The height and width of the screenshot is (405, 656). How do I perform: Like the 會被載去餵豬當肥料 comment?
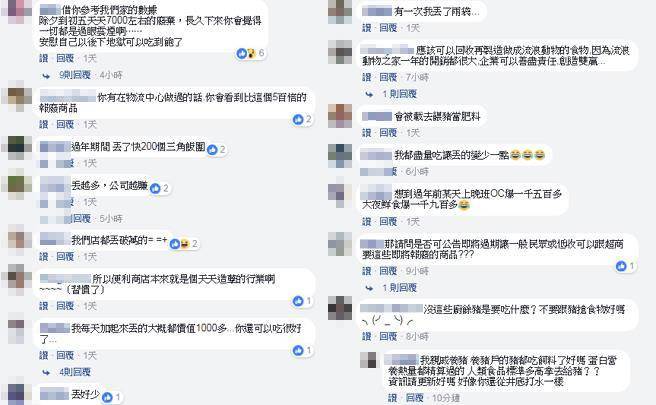367,133
